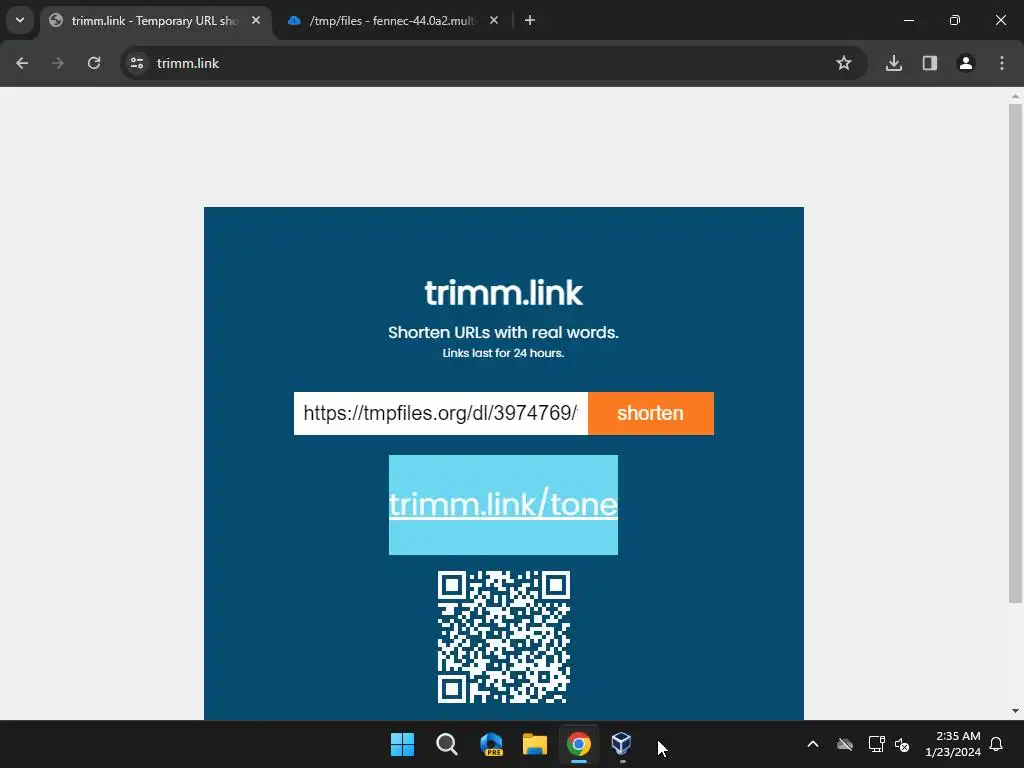Open the Chrome side panel
The image size is (1024, 768).
pyautogui.click(x=930, y=63)
